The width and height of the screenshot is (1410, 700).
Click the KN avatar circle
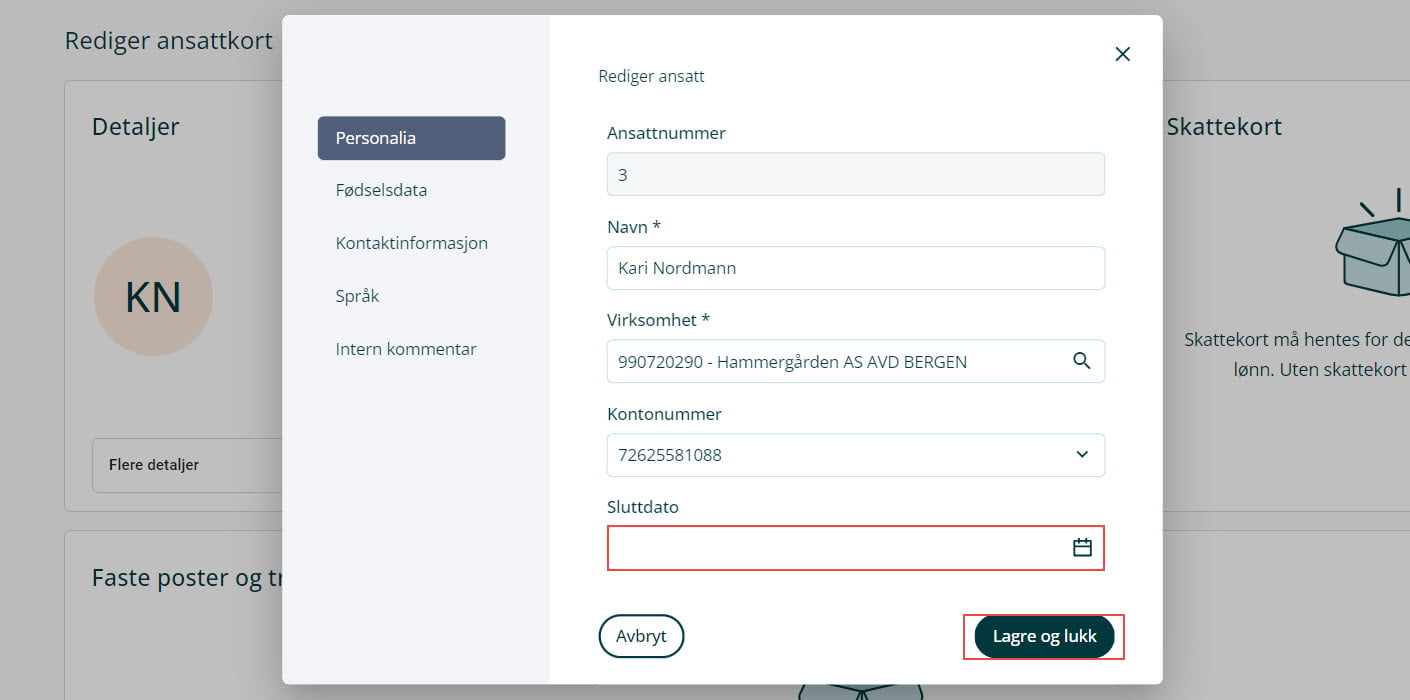(x=153, y=297)
